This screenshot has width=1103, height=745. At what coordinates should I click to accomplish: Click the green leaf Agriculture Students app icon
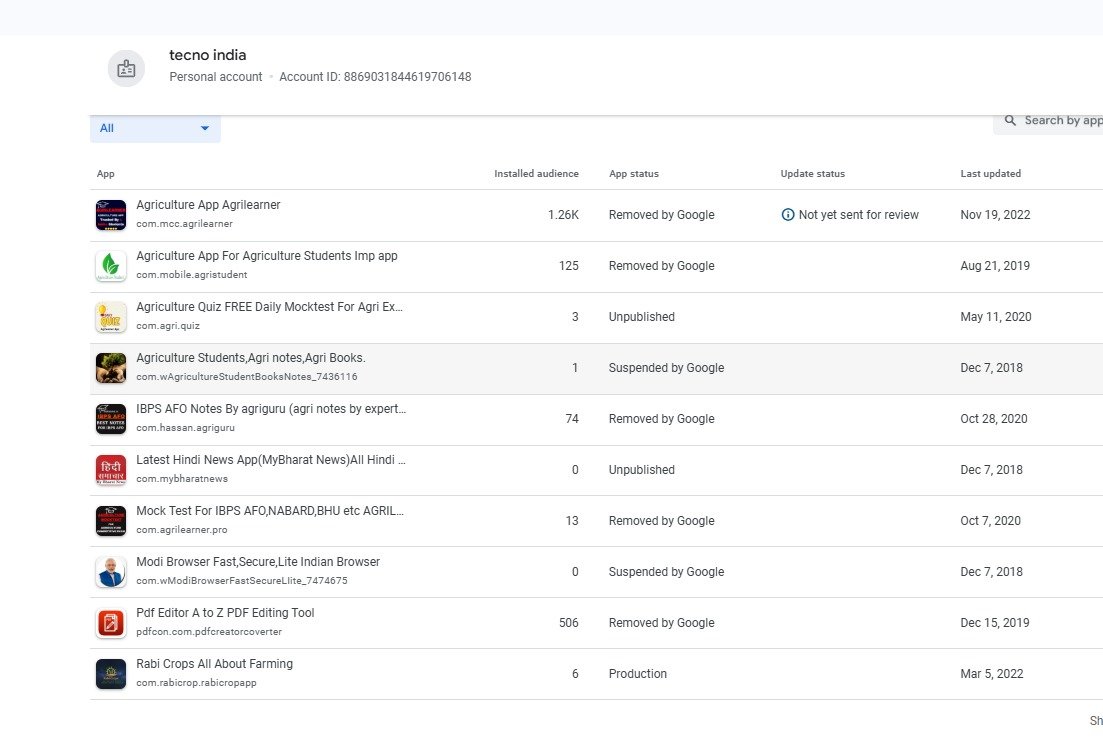[x=111, y=266]
